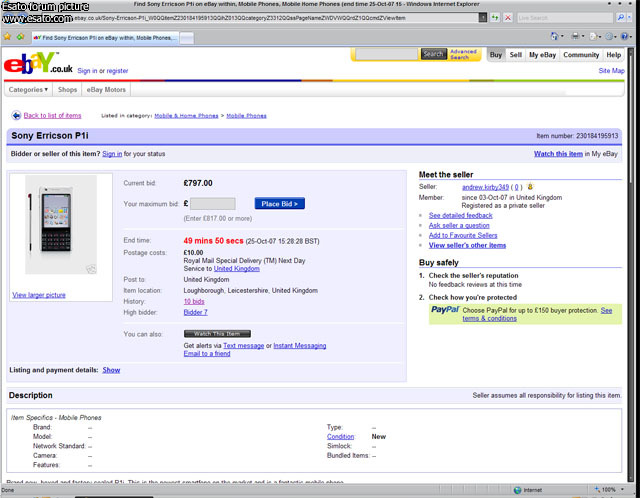Image resolution: width=640 pixels, height=498 pixels.
Task: Open the eBay Motors menu item
Action: (106, 89)
